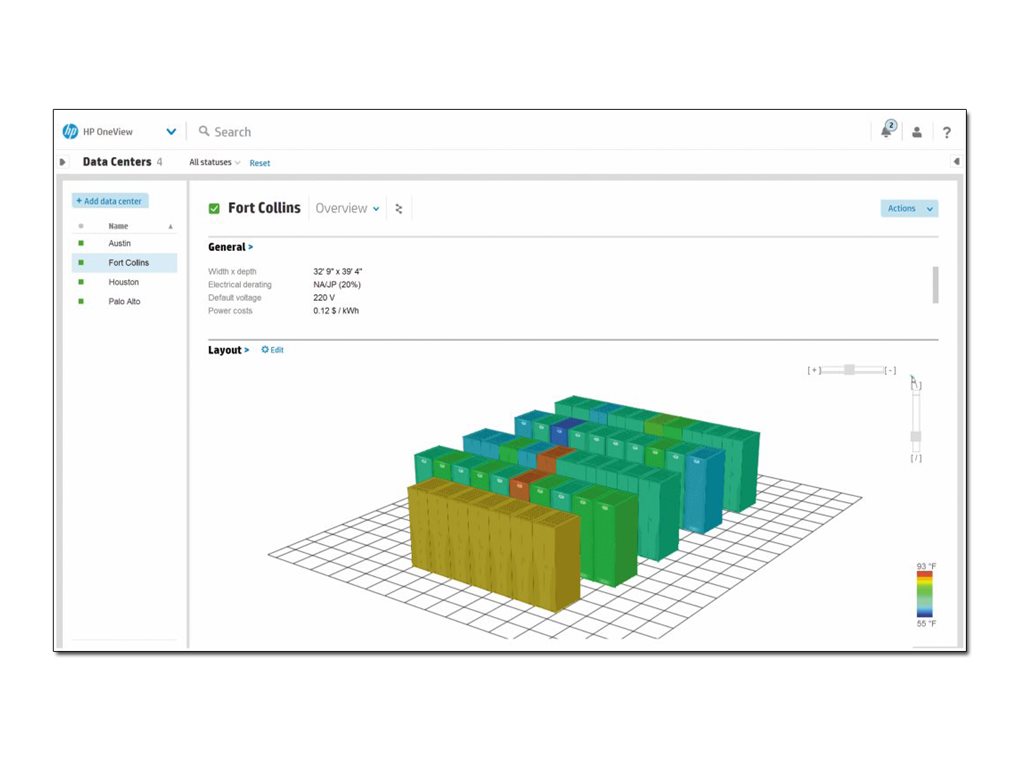
Task: Click the search magnifier icon
Action: tap(202, 131)
